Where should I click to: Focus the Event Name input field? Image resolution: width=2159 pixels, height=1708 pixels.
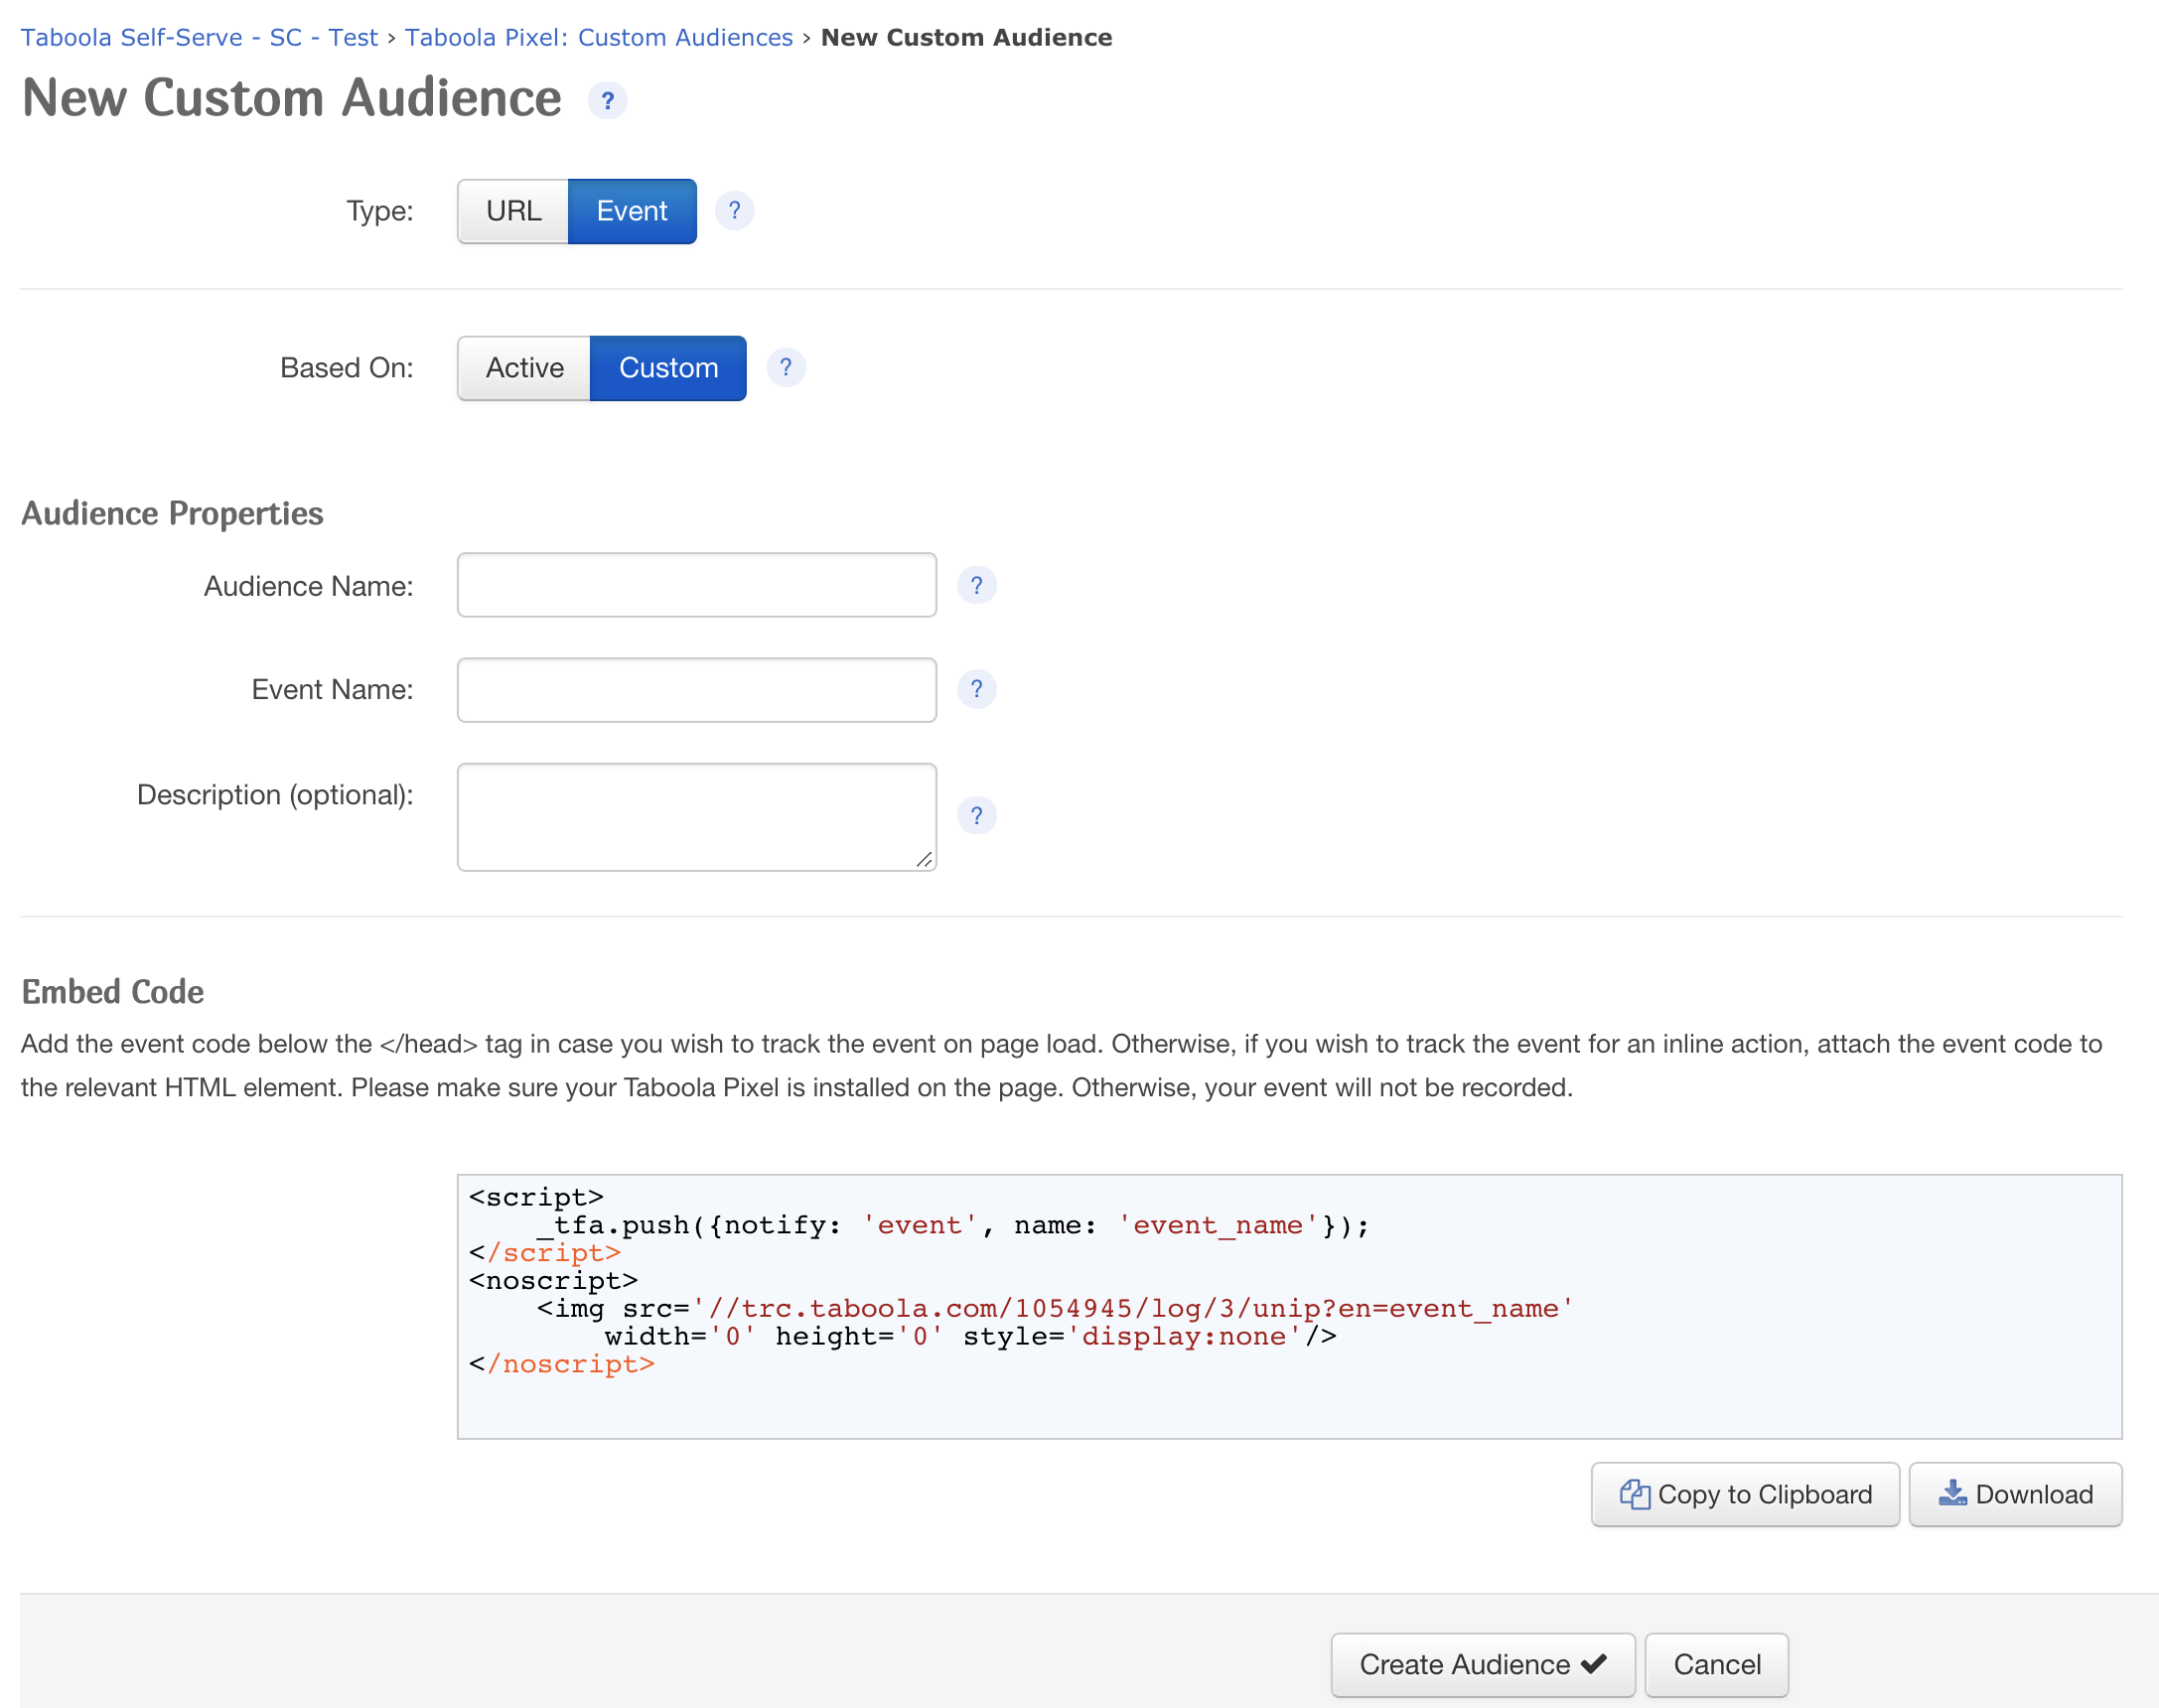(697, 690)
